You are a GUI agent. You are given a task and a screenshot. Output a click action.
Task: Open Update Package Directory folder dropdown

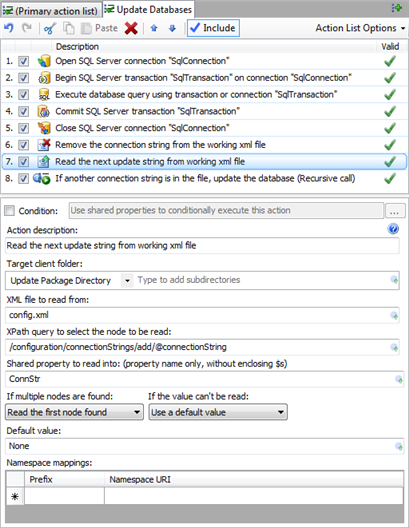coord(127,280)
